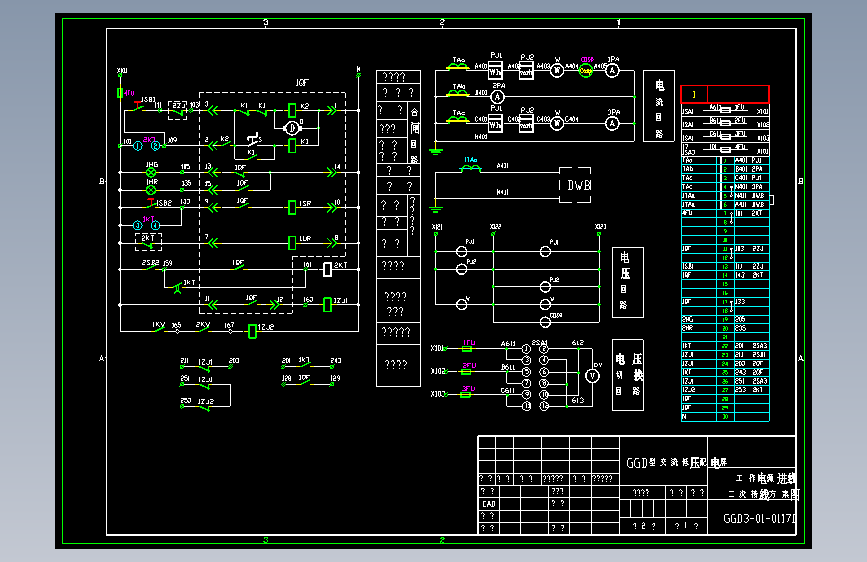
Task: Click the motor circle symbol in 1QF
Action: [291, 128]
